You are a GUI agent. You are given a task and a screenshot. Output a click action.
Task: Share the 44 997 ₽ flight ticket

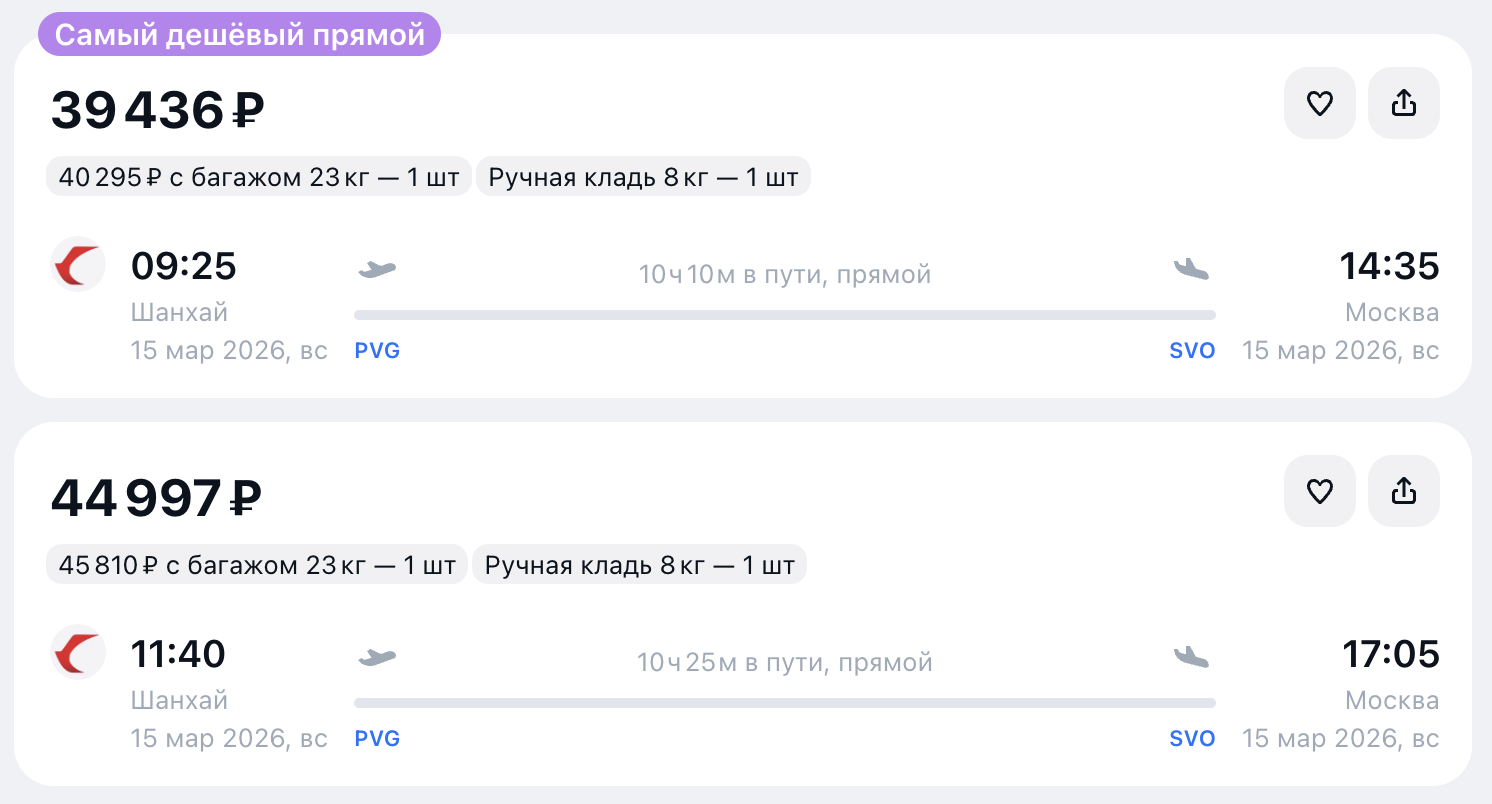[1404, 491]
